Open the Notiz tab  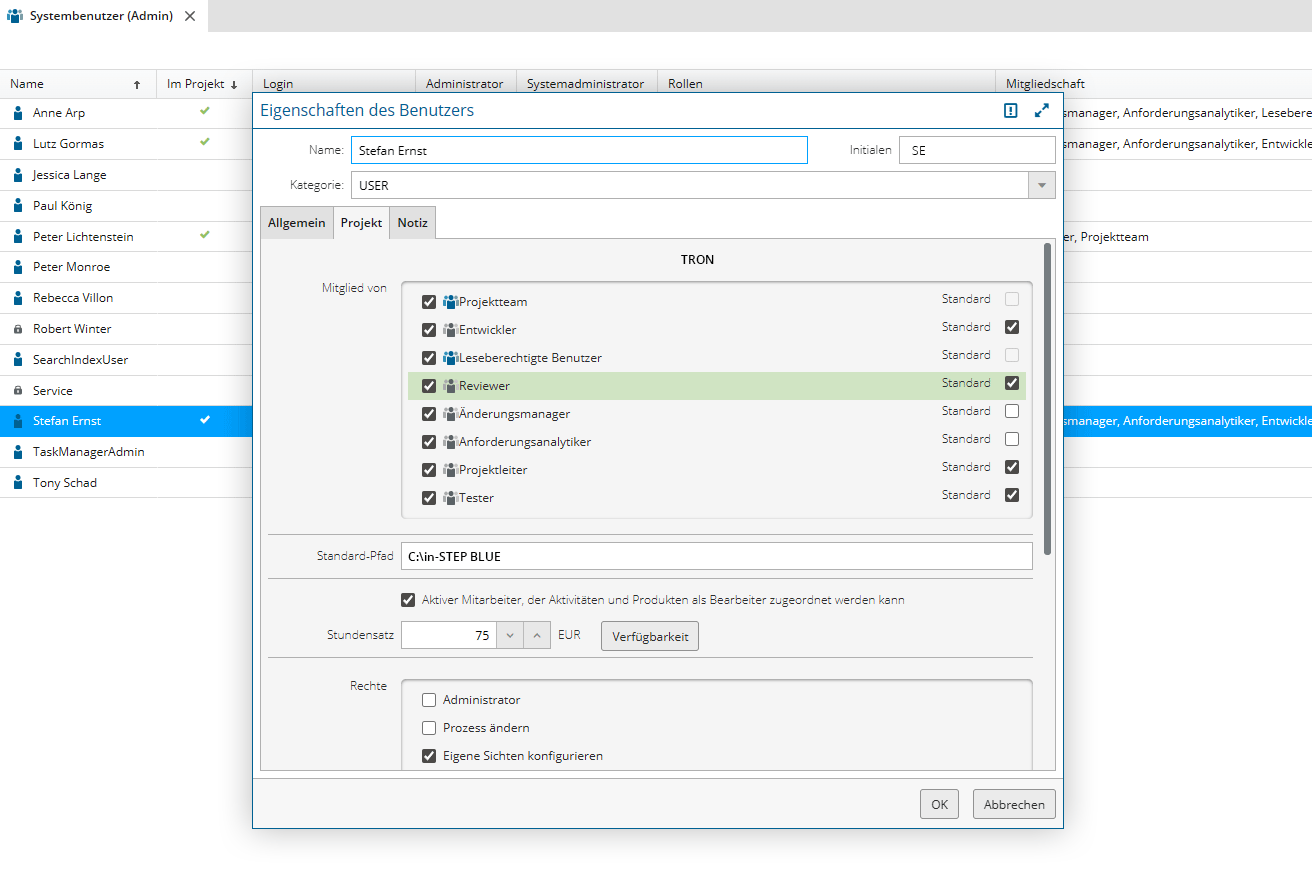pos(412,223)
